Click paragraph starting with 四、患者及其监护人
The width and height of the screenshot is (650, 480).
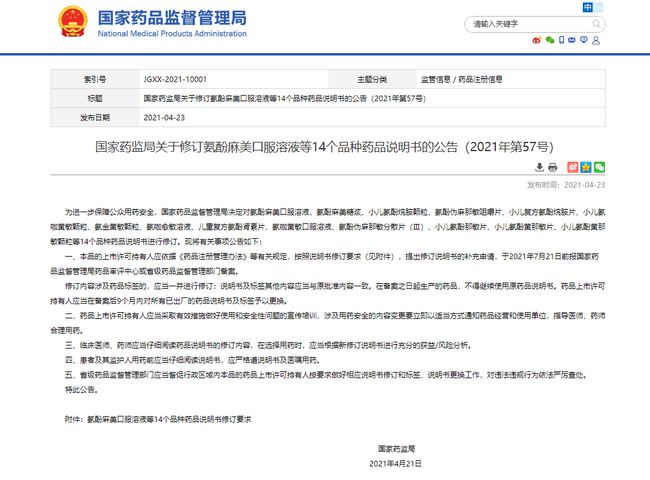point(193,360)
